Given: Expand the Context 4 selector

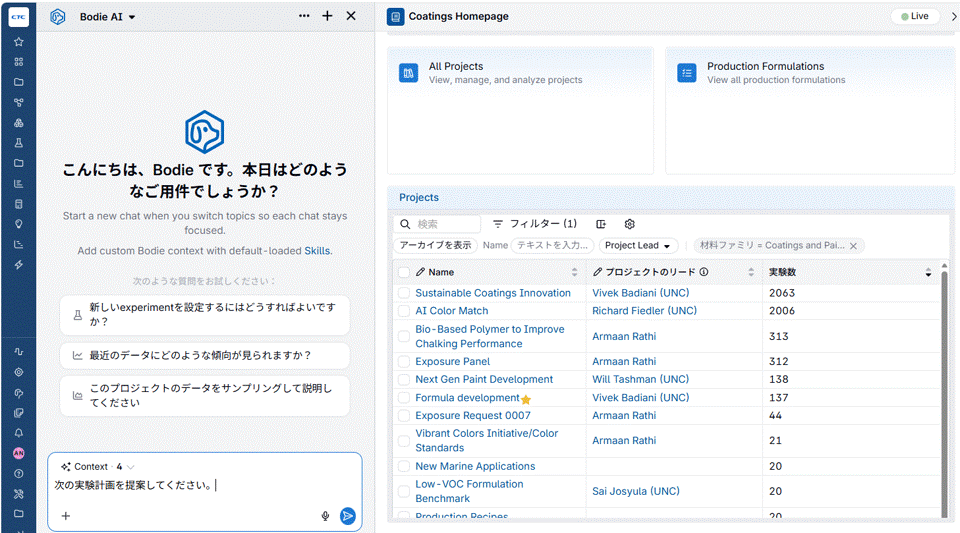Looking at the screenshot, I should tap(97, 466).
